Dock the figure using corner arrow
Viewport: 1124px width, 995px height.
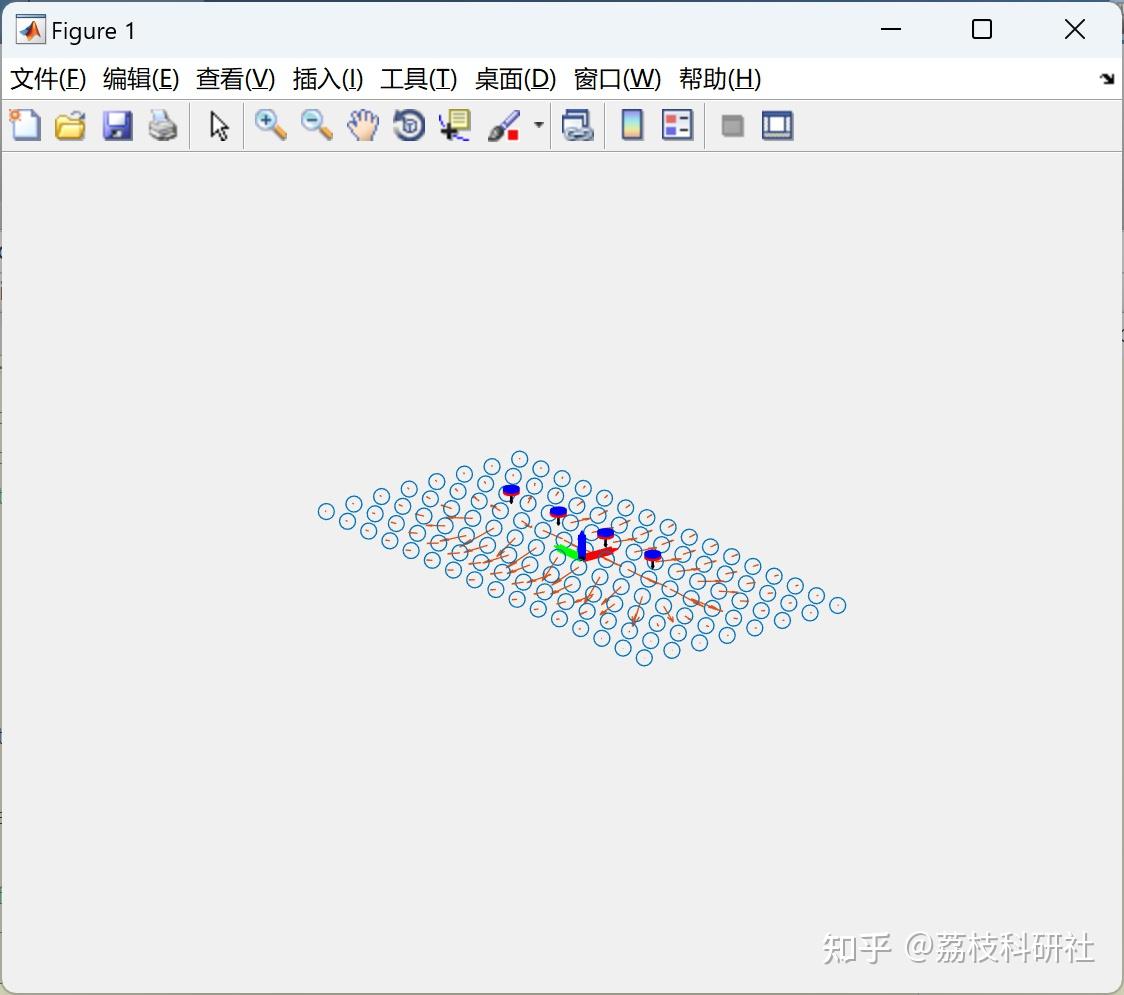1108,79
